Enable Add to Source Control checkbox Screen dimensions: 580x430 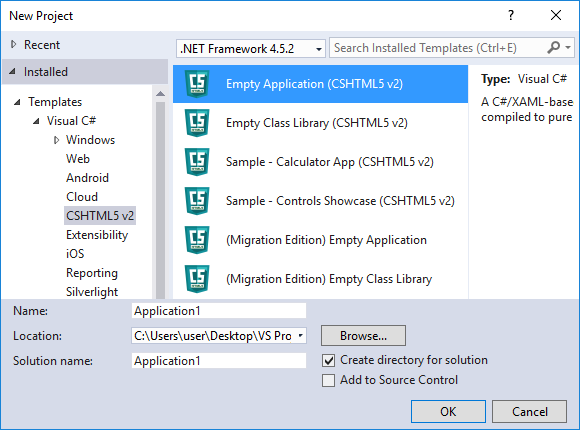328,380
